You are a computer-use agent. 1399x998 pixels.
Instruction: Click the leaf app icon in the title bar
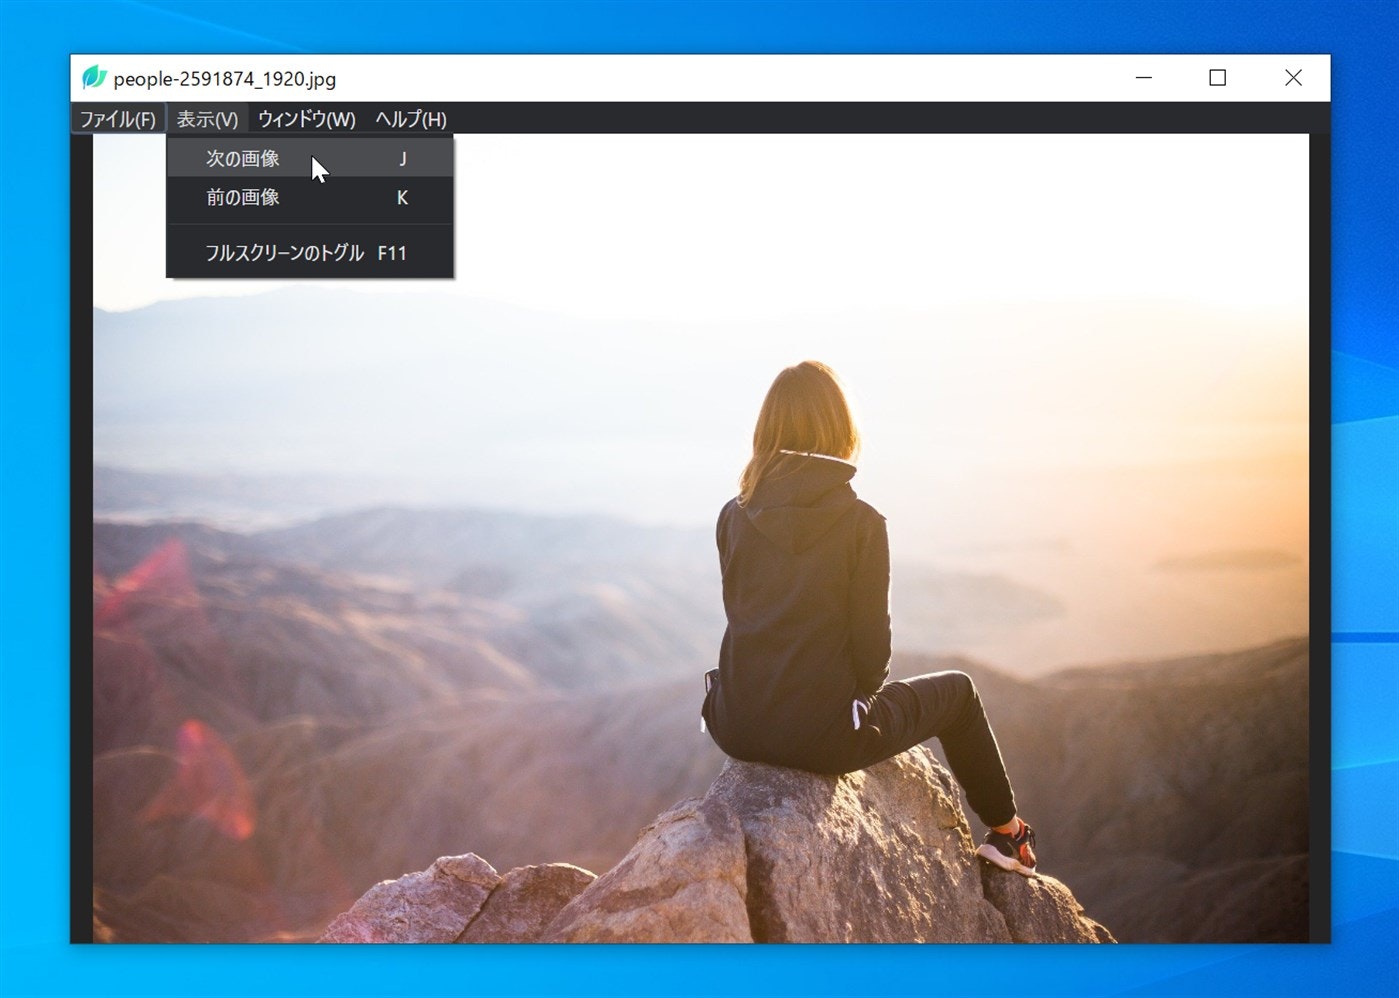[x=96, y=78]
